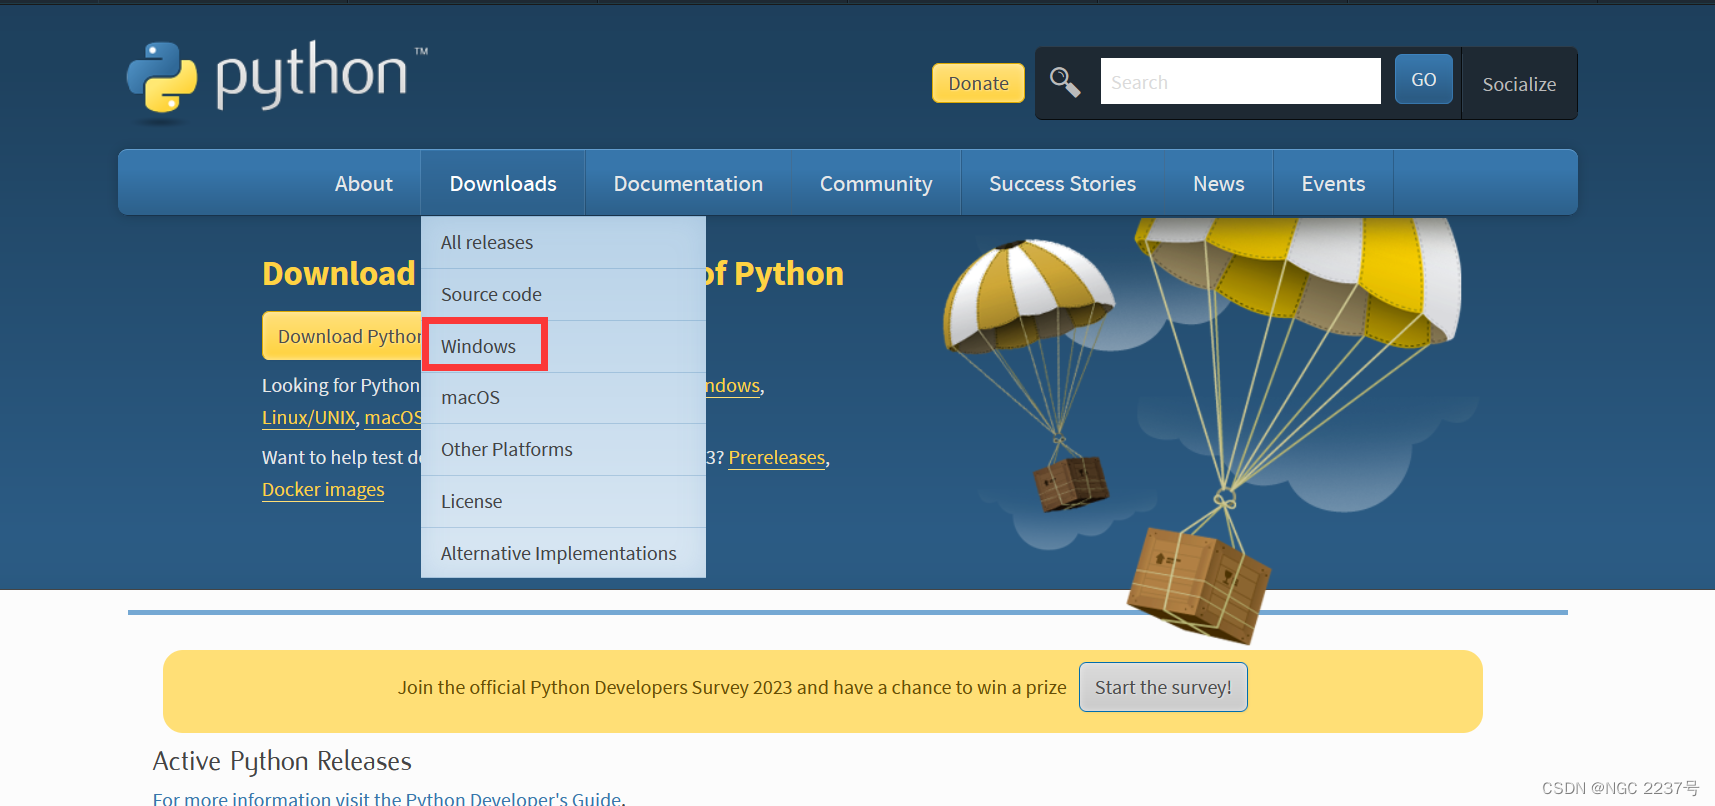The height and width of the screenshot is (806, 1715).
Task: Select Windows in Downloads dropdown
Action: [563, 346]
